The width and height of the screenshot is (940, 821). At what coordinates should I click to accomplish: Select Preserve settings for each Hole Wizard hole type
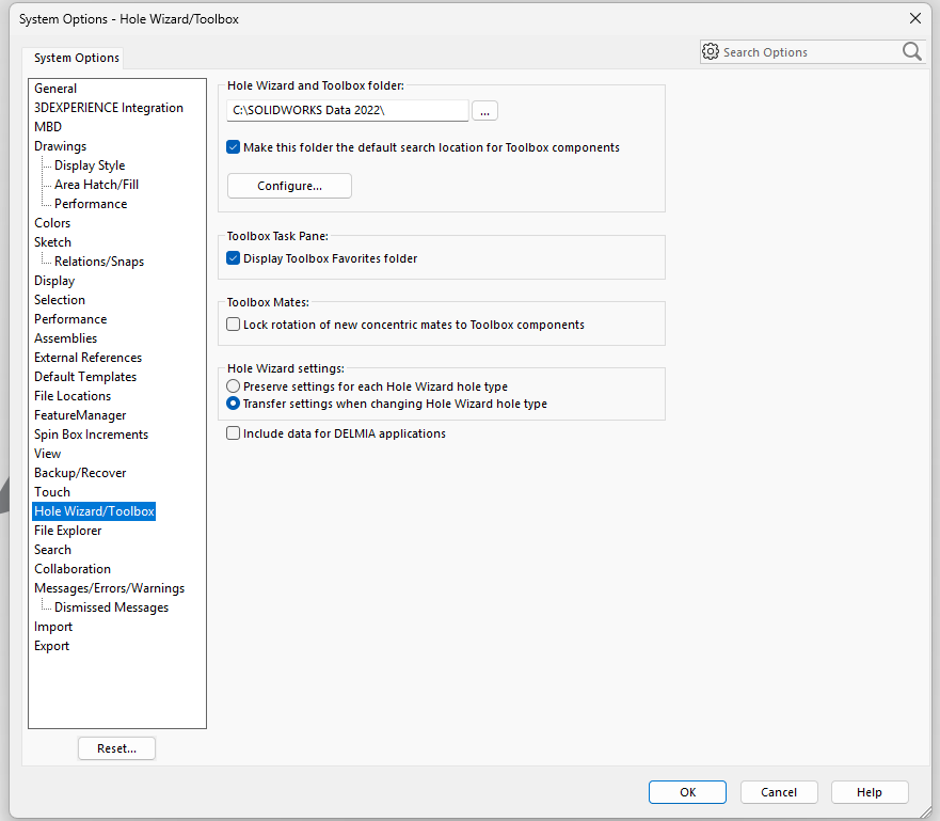(x=233, y=386)
